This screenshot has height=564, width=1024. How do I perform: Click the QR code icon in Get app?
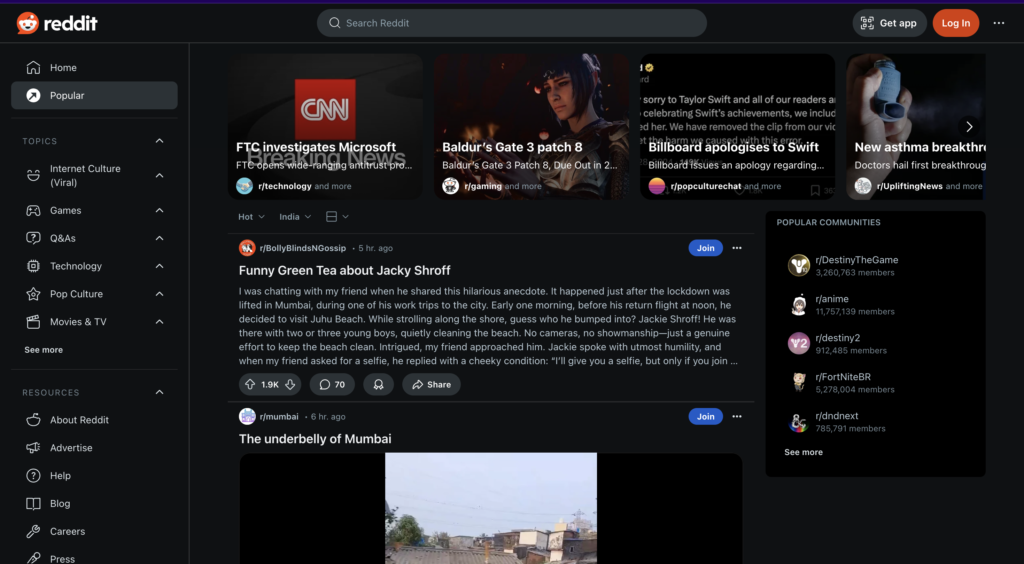[x=867, y=23]
